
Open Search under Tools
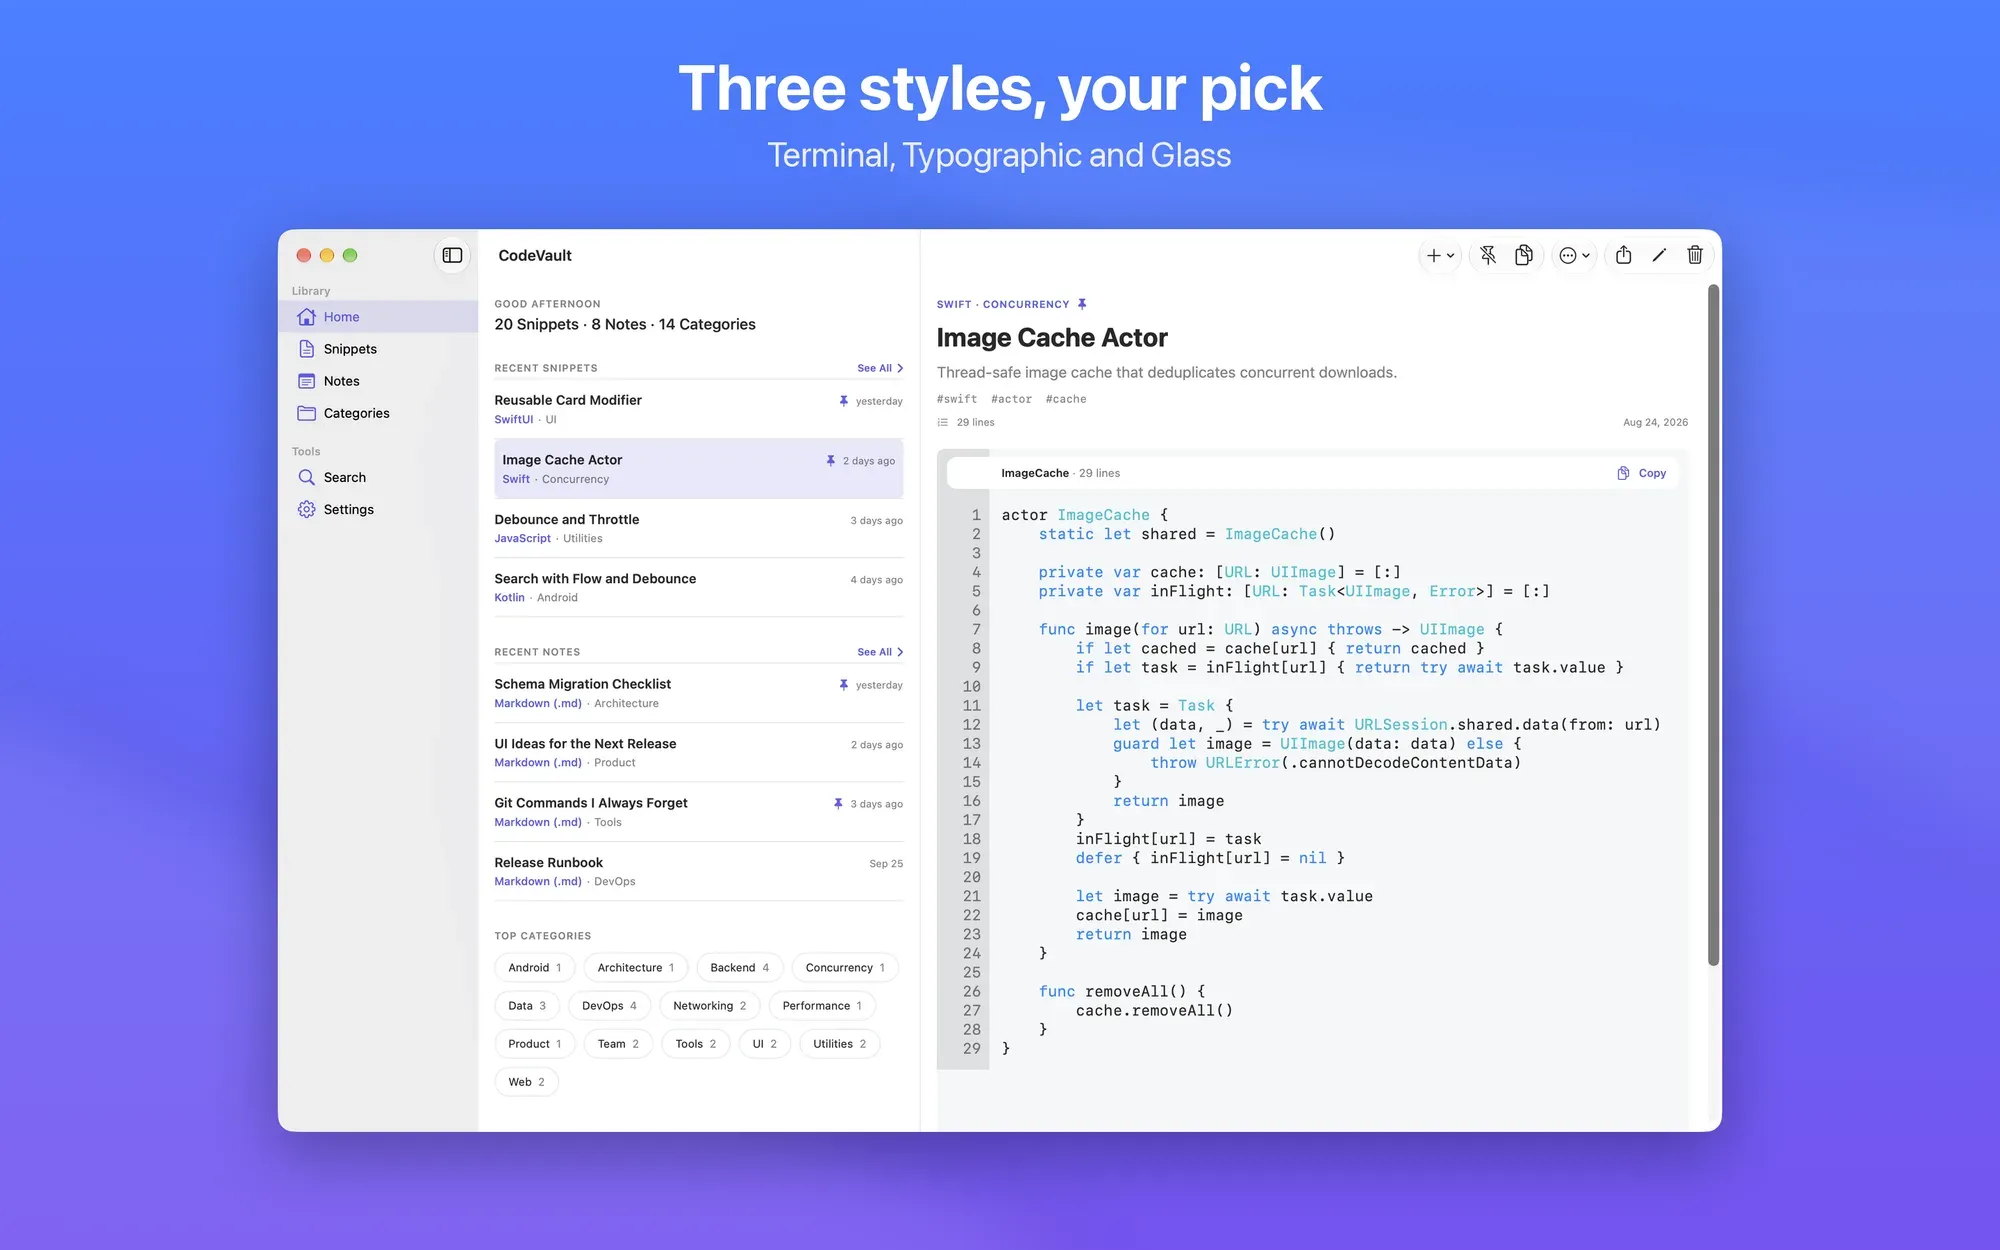(x=378, y=477)
